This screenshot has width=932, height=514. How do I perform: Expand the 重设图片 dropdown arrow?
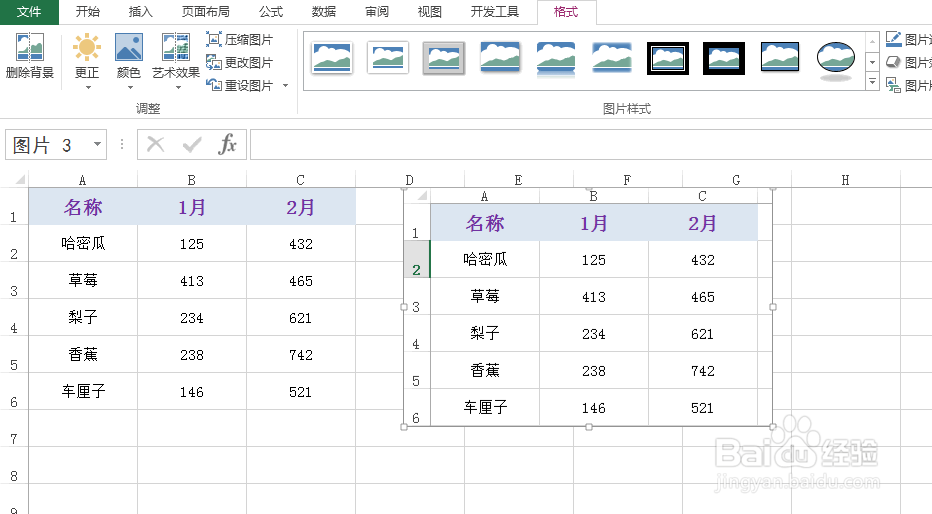(x=285, y=86)
